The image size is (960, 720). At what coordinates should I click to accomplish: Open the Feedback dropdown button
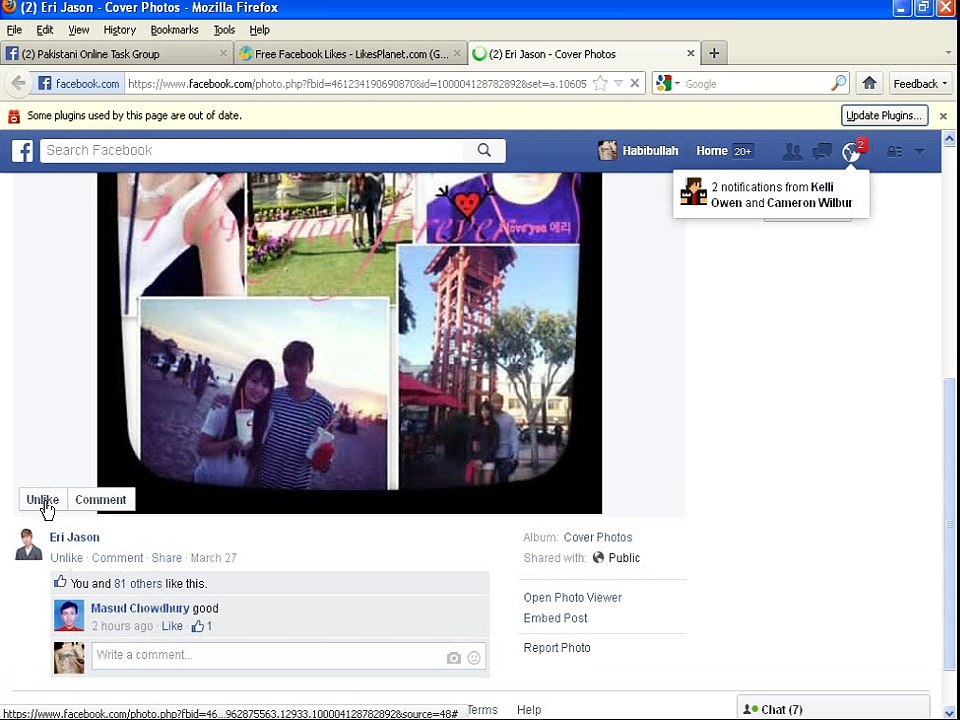pos(920,84)
